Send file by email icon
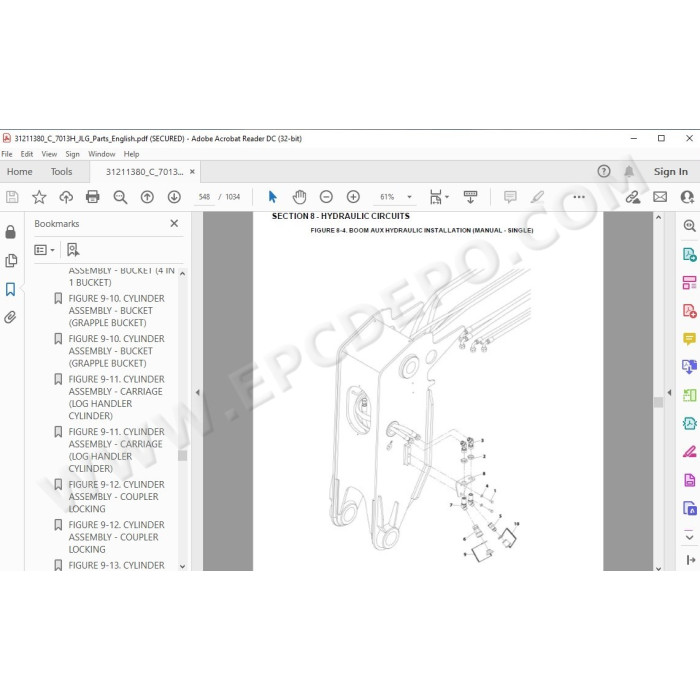Viewport: 700px width, 700px height. click(660, 197)
